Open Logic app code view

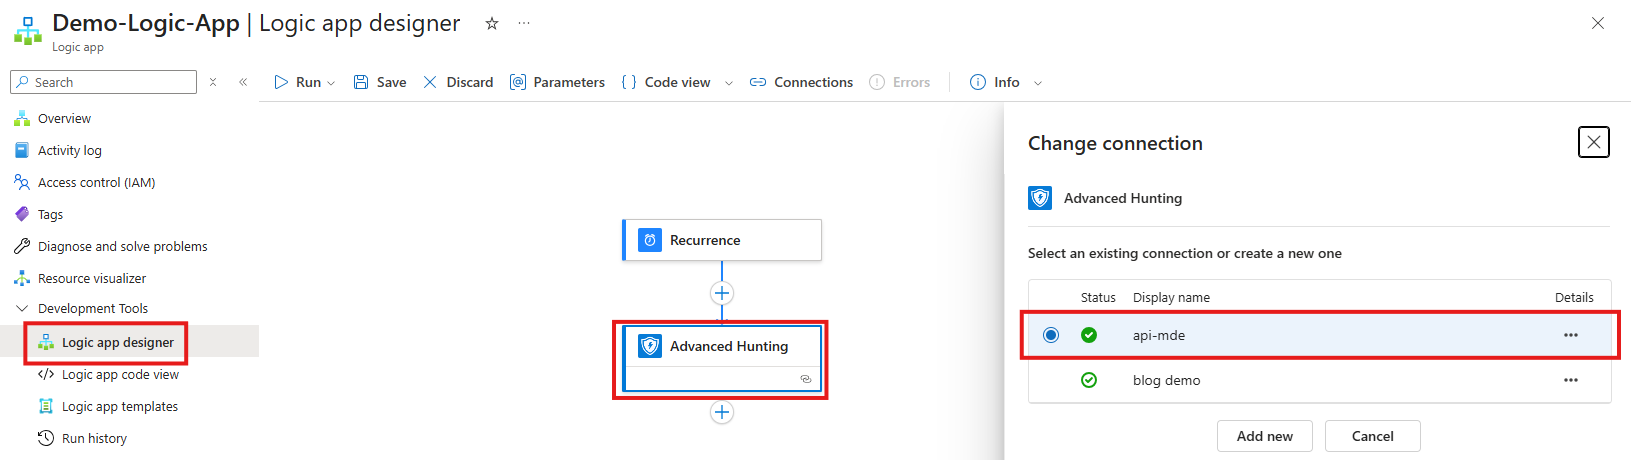120,374
